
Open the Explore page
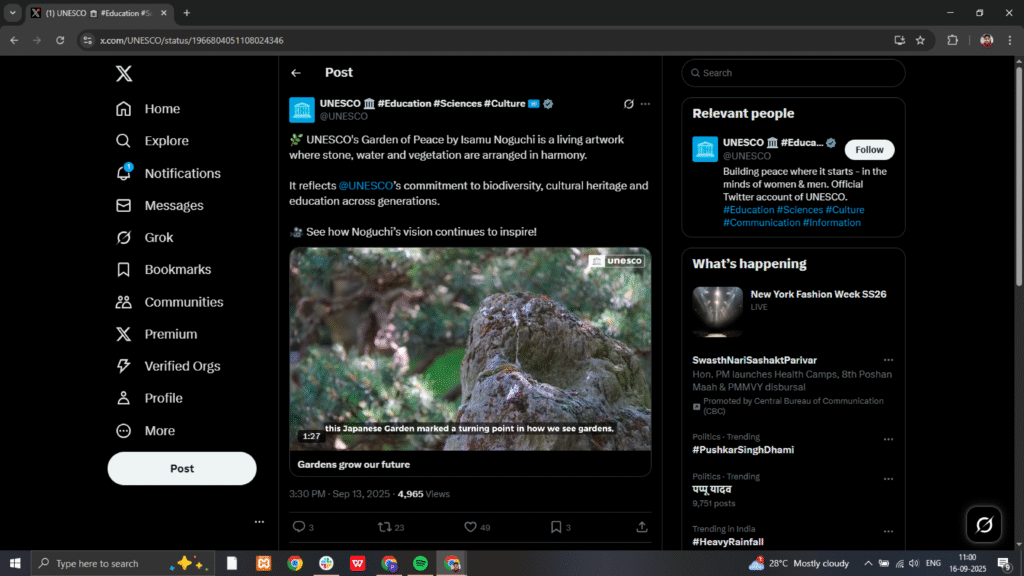point(164,140)
